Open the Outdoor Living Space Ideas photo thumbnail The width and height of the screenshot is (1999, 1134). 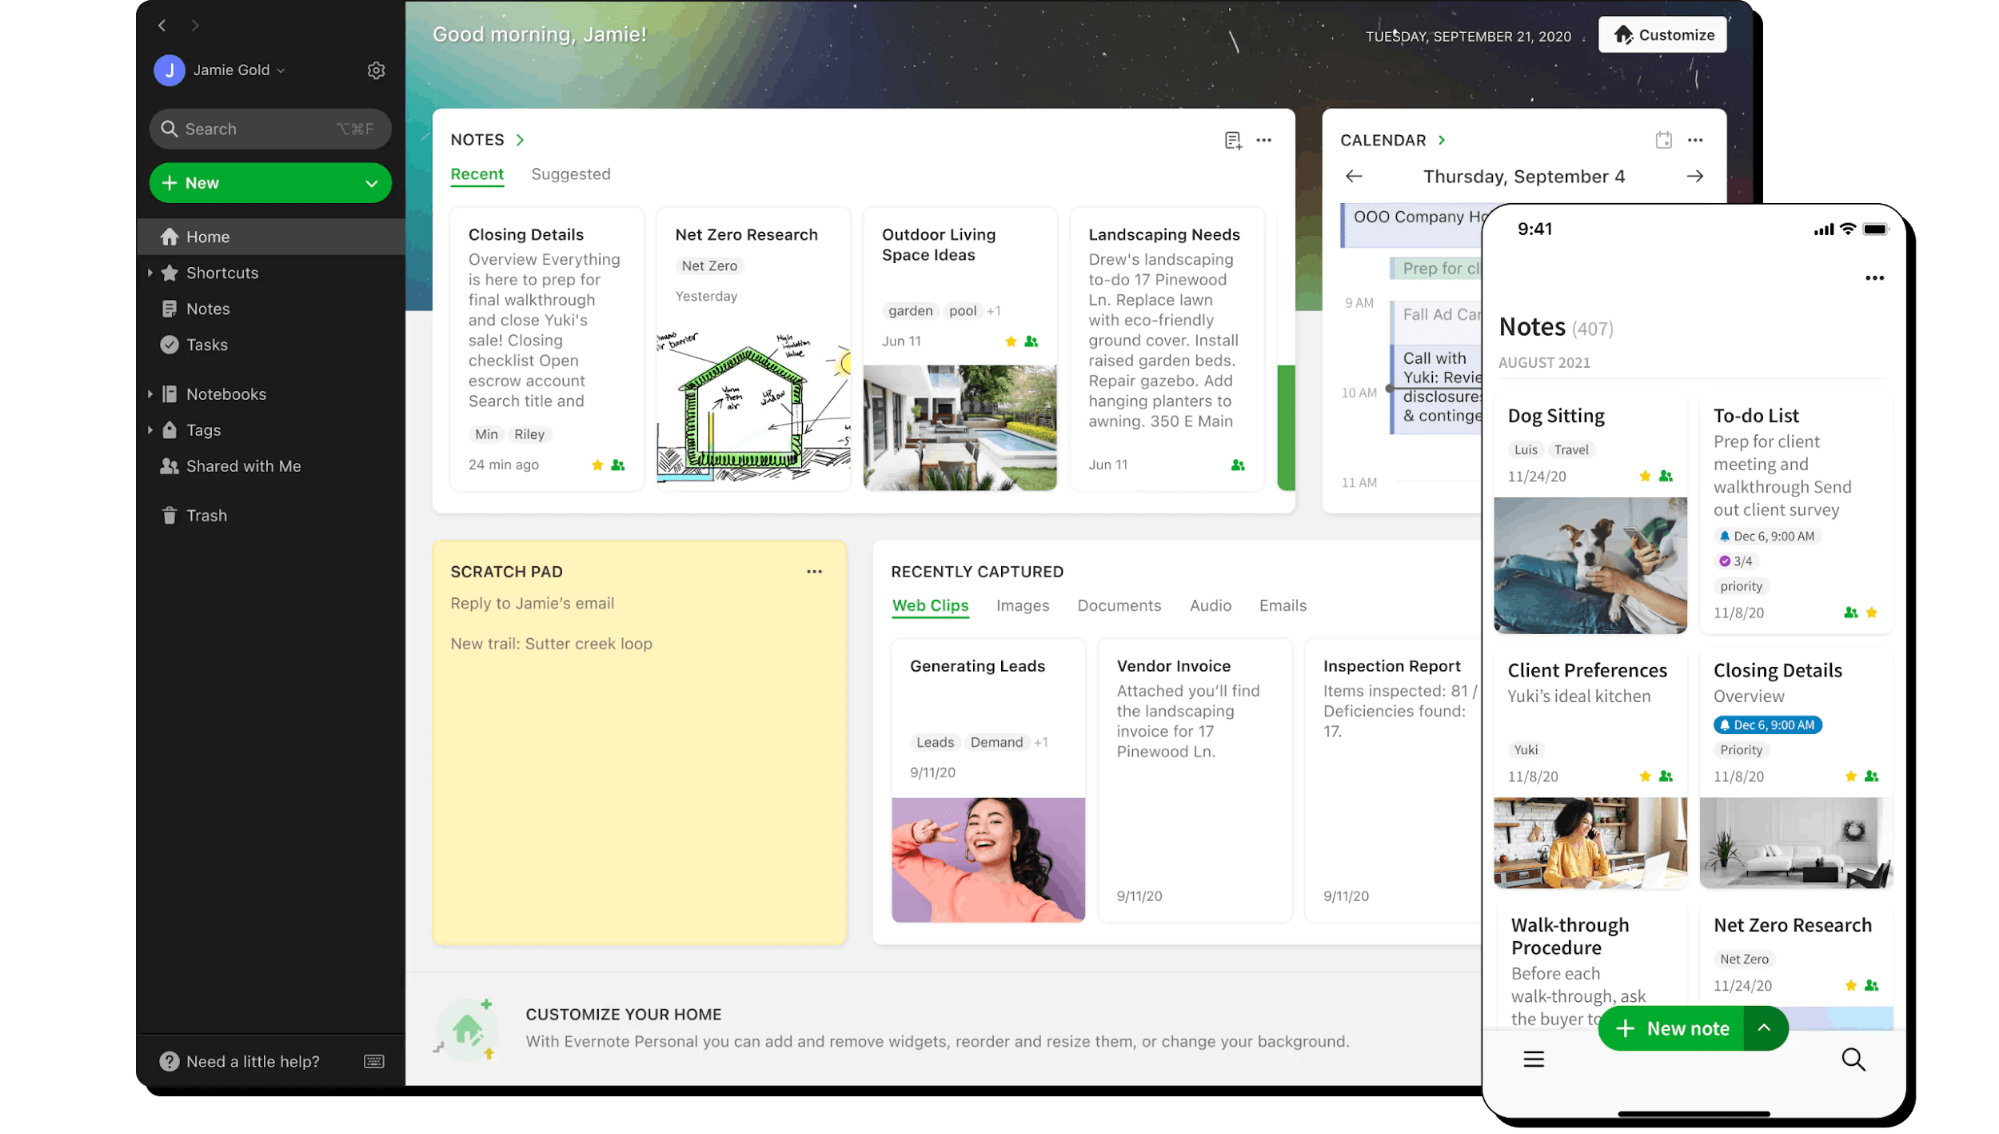[959, 427]
